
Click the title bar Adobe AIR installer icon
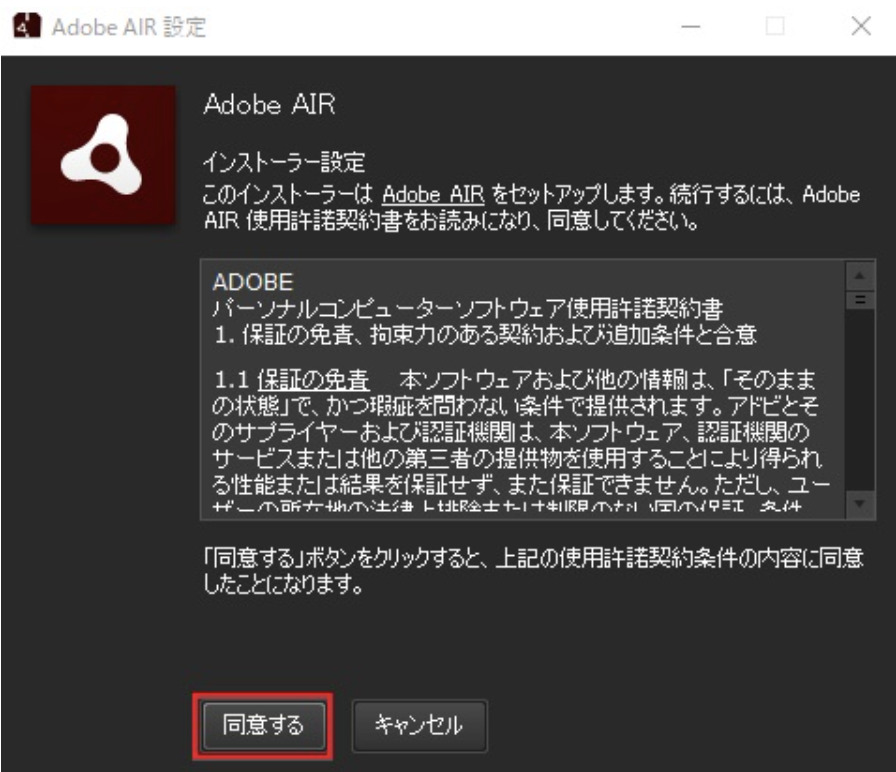point(27,26)
